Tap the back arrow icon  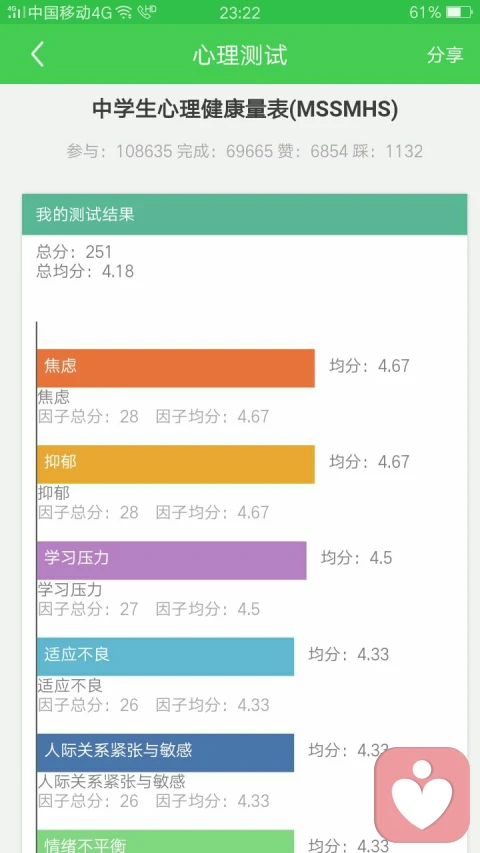[x=37, y=54]
